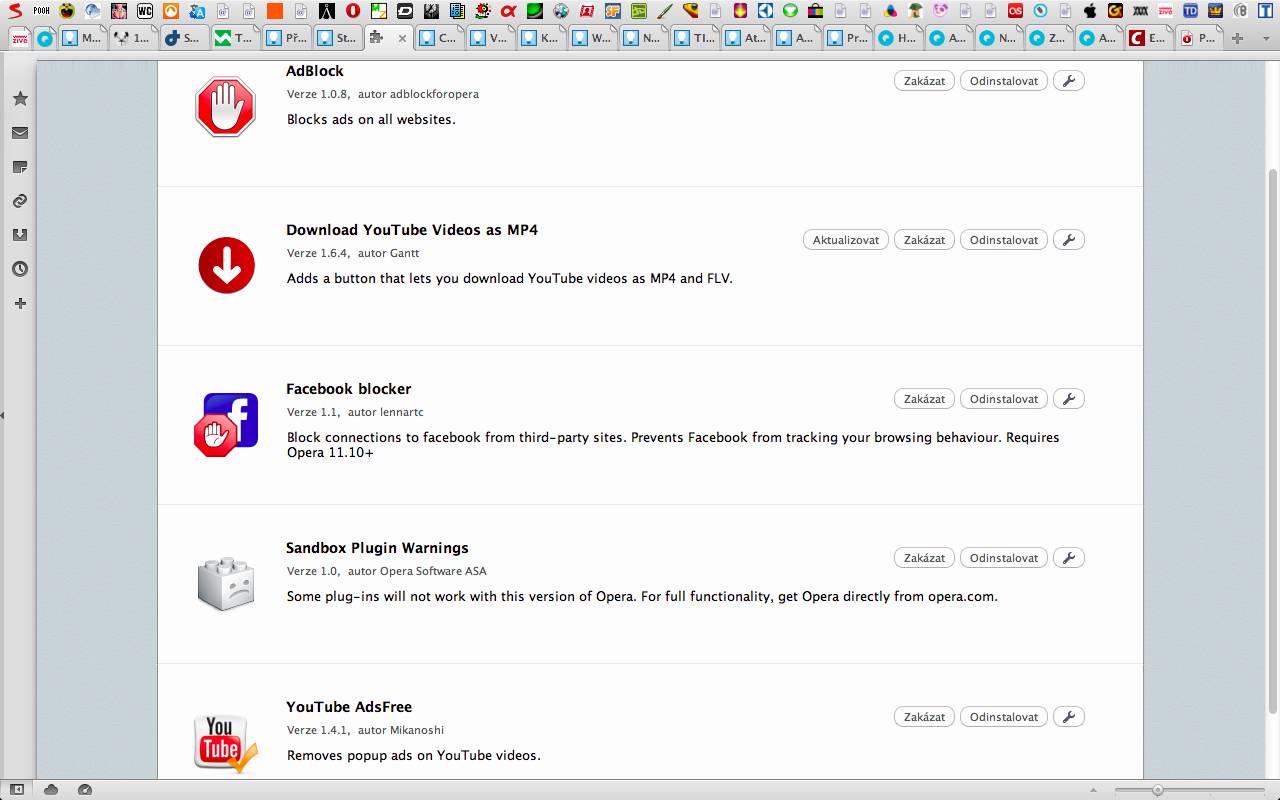
Task: Disable Sandbox Plugin Warnings extension
Action: click(x=924, y=558)
